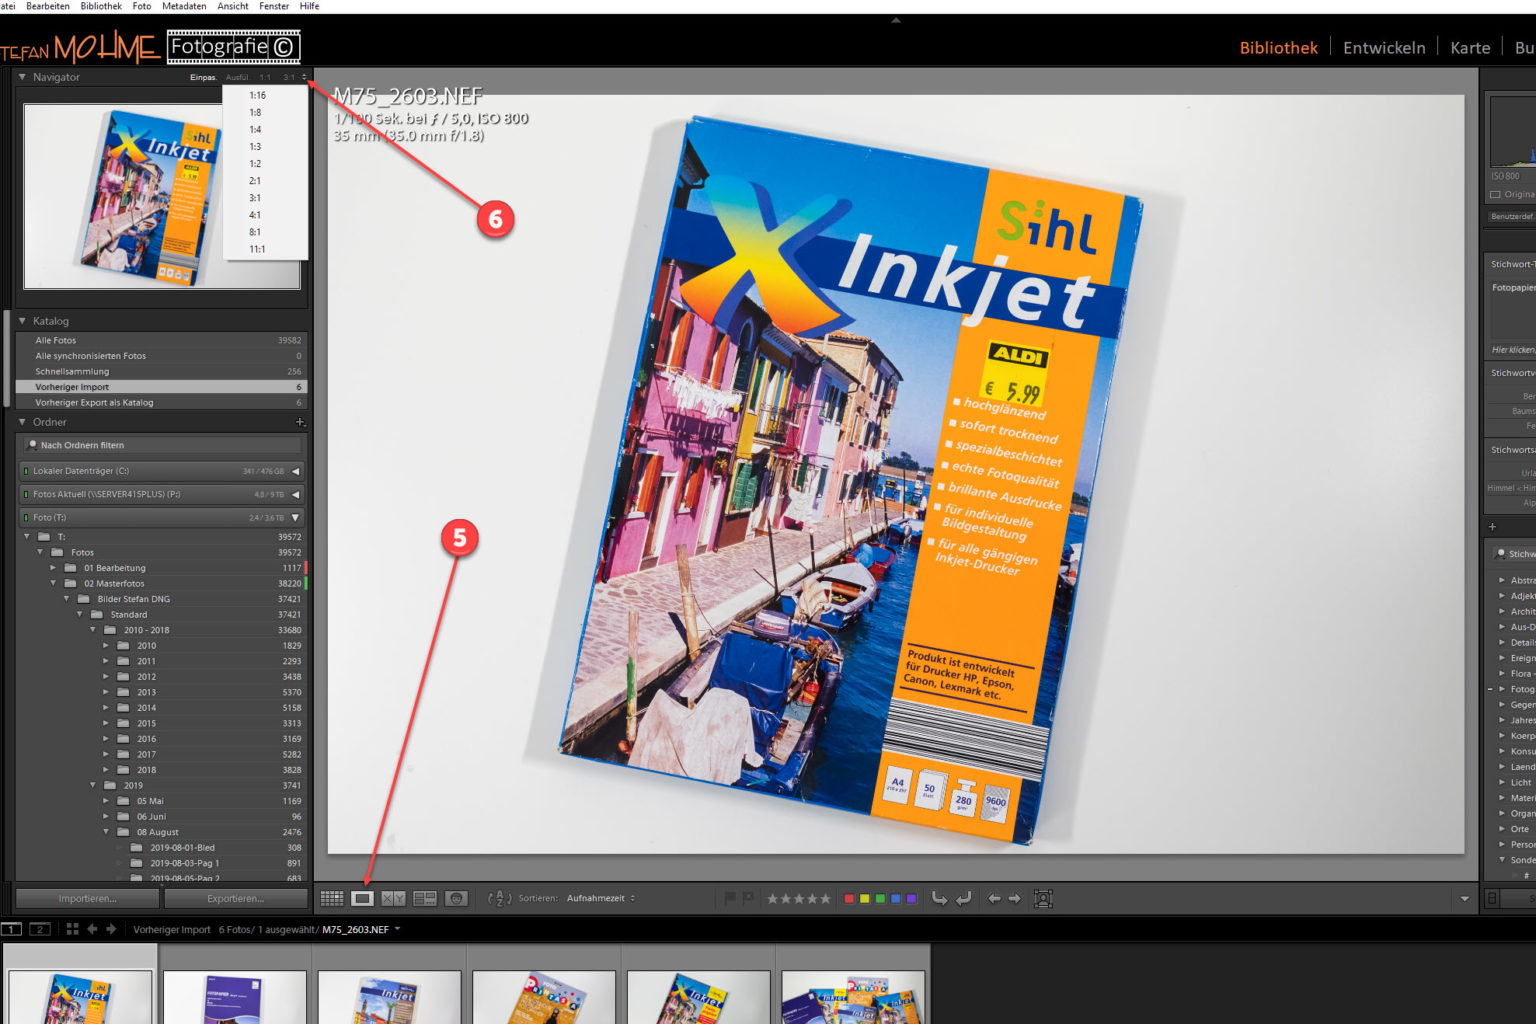Select the Einpas. zoom option in Navigator
This screenshot has height=1024, width=1536.
point(203,77)
